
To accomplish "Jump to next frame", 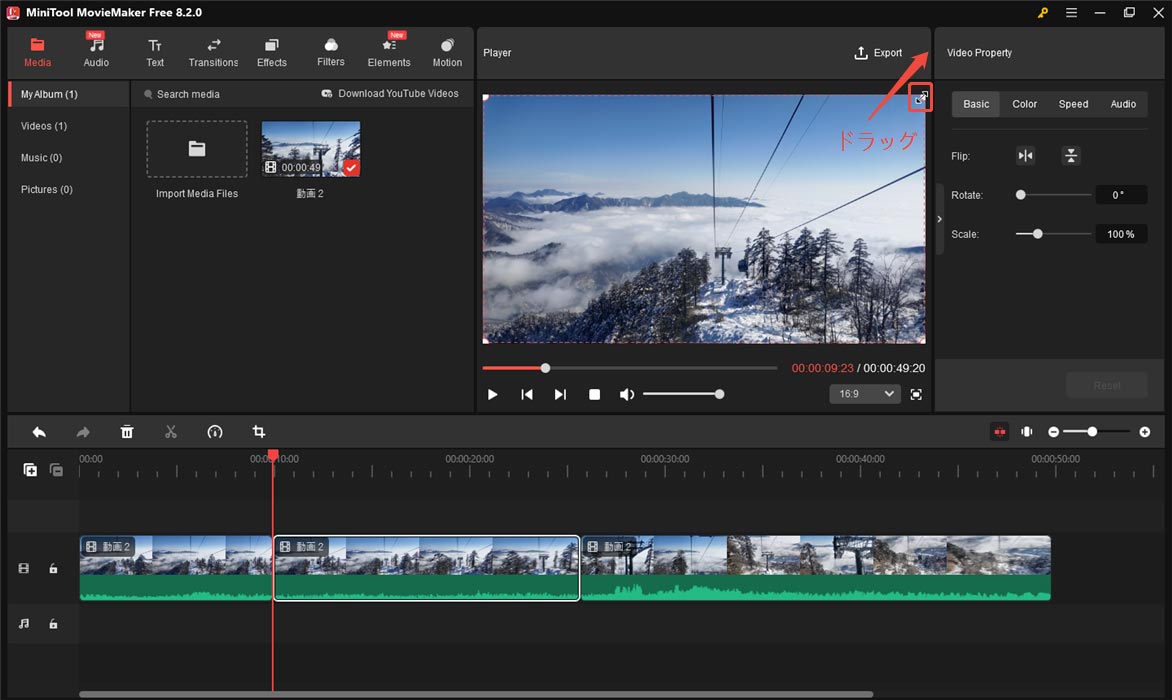I will [x=560, y=394].
